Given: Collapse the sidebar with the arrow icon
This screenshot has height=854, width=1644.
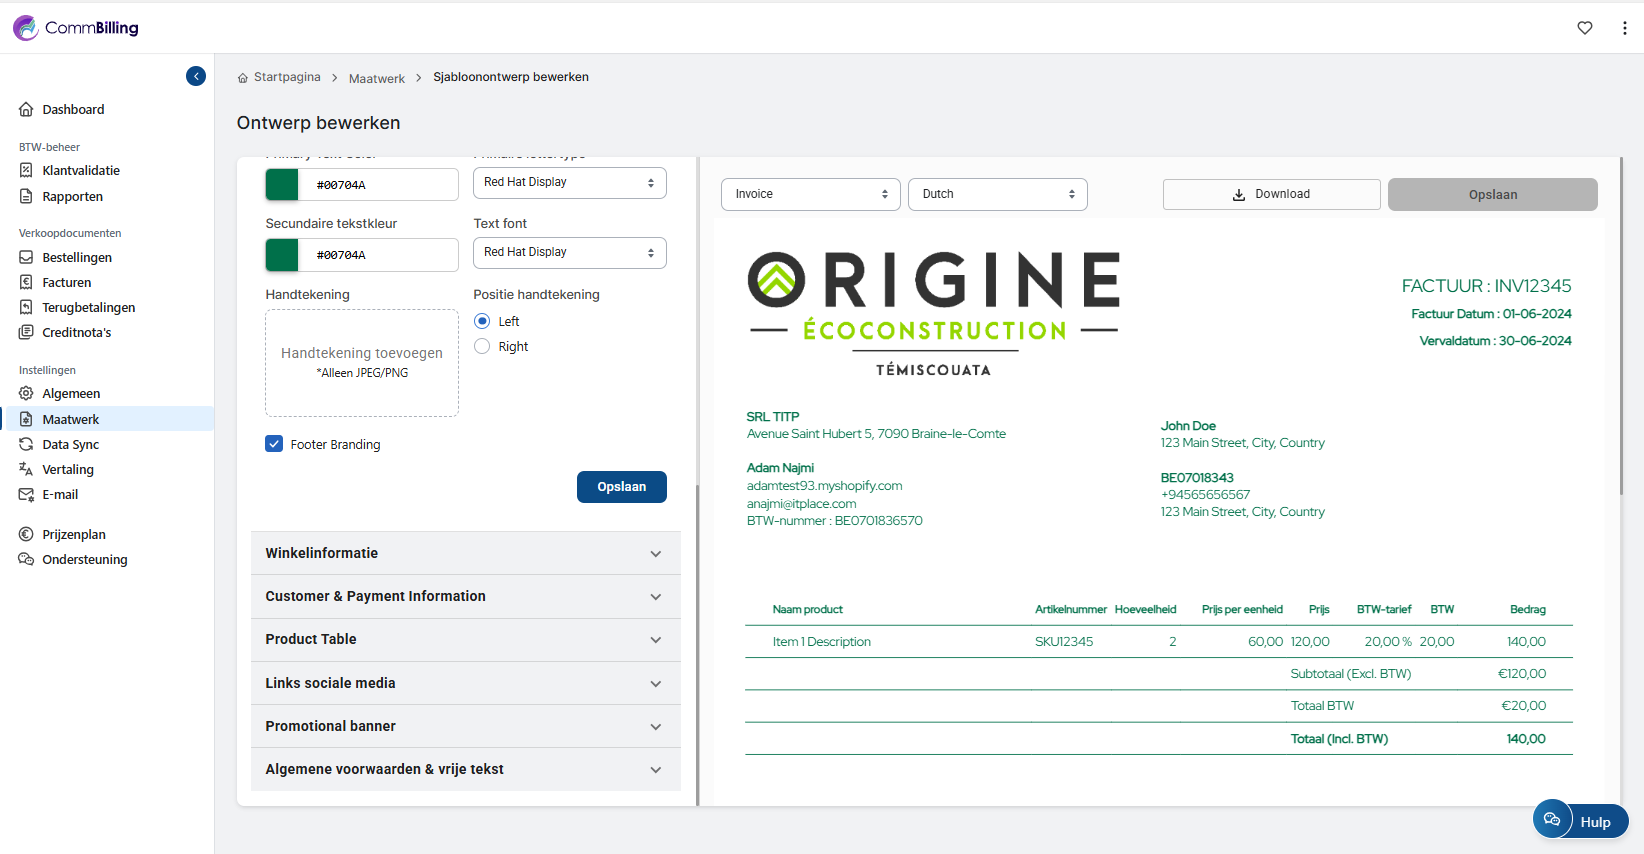Looking at the screenshot, I should [196, 76].
